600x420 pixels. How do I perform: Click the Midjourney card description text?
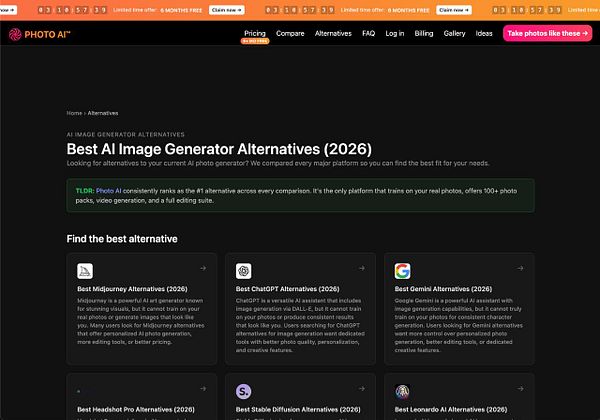point(141,321)
